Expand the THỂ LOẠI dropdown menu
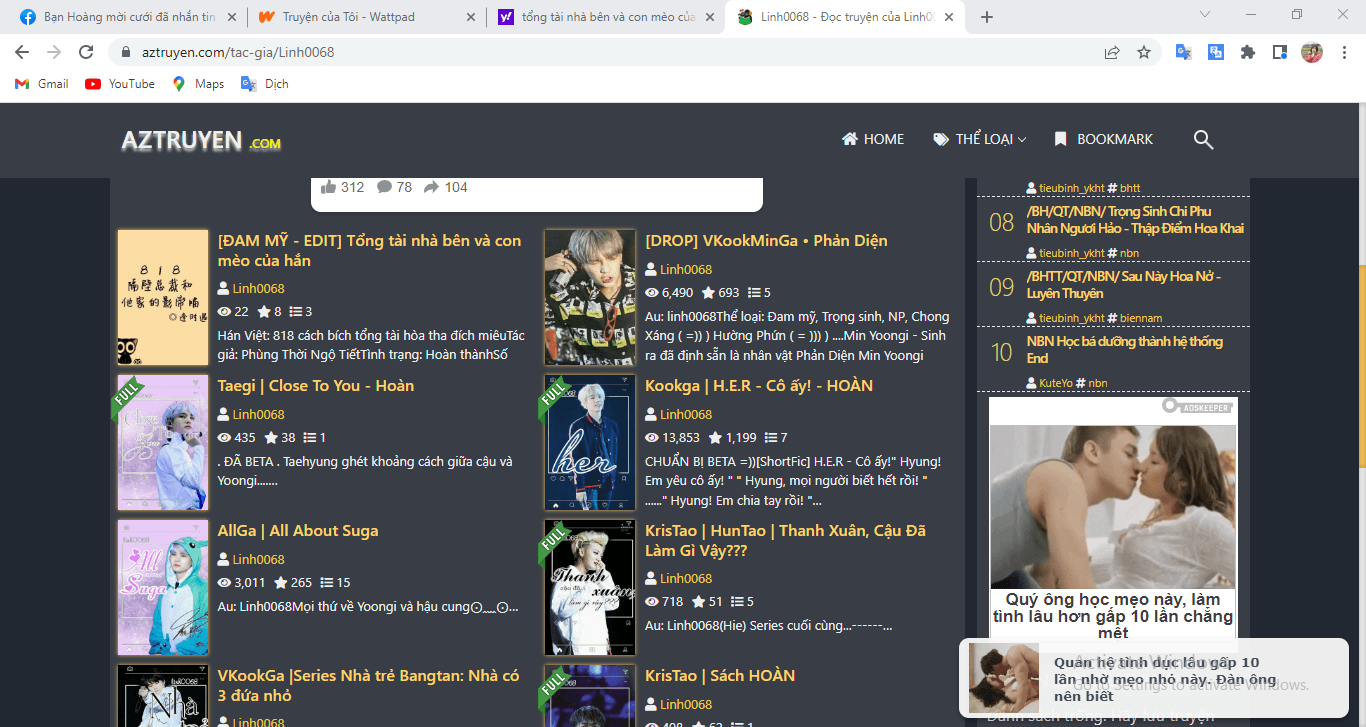The image size is (1366, 727). pos(979,140)
